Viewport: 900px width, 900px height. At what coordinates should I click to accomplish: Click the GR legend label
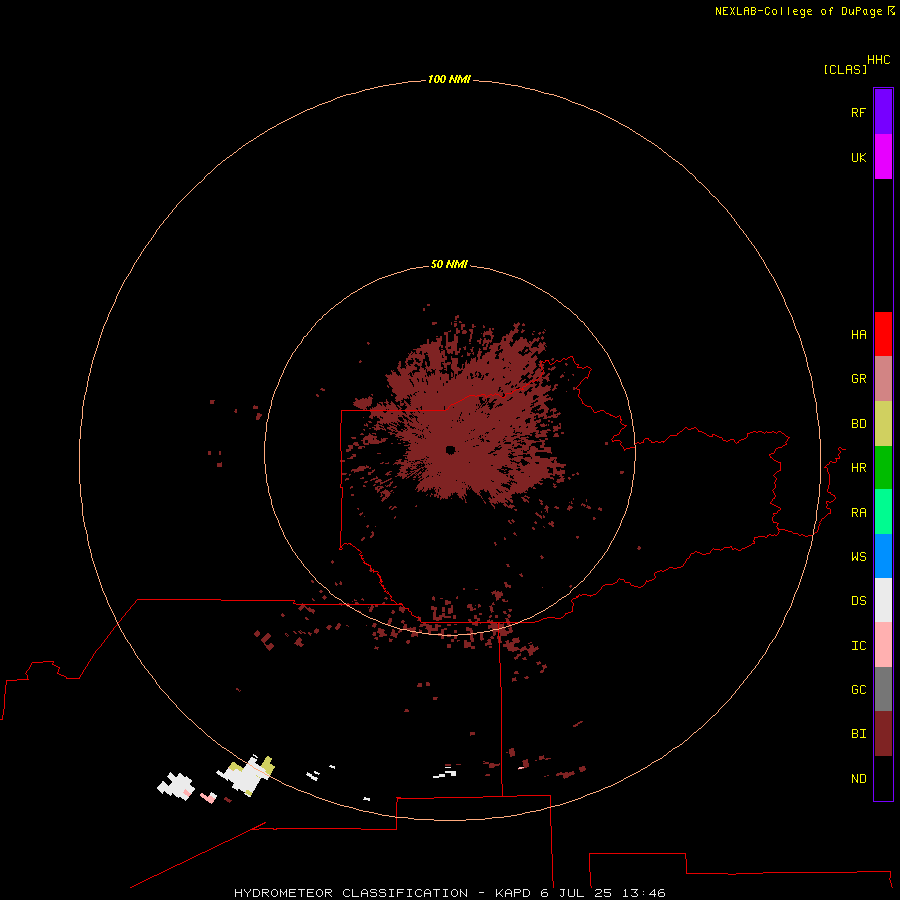858,379
